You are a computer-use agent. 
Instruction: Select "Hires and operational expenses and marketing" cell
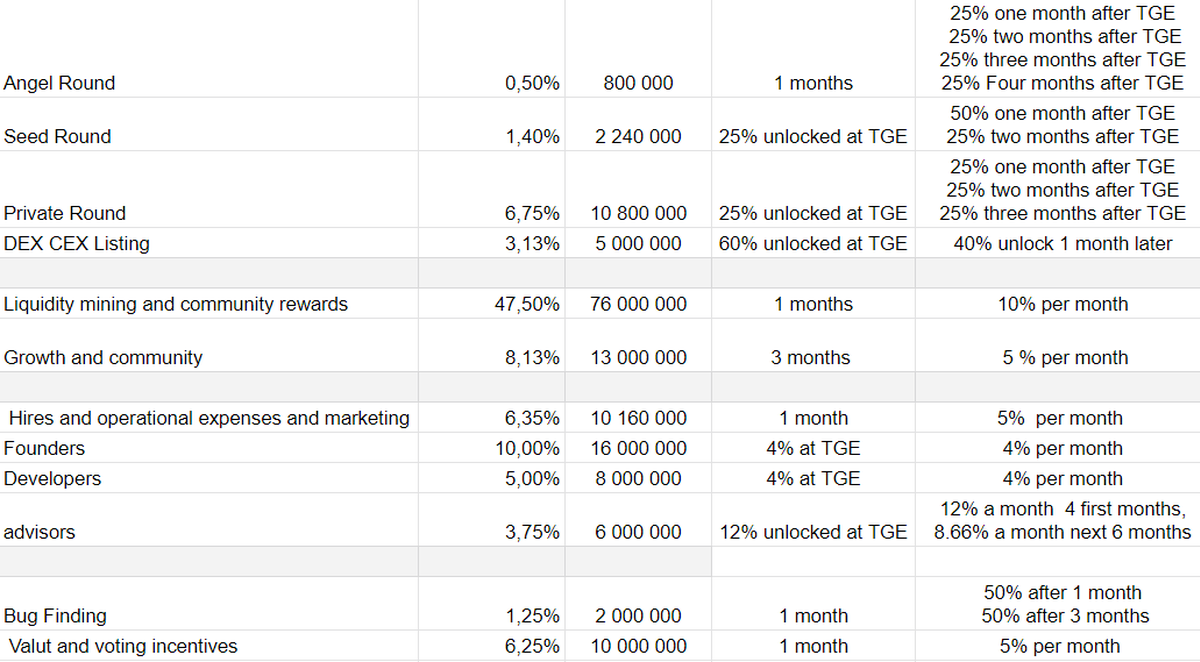208,418
